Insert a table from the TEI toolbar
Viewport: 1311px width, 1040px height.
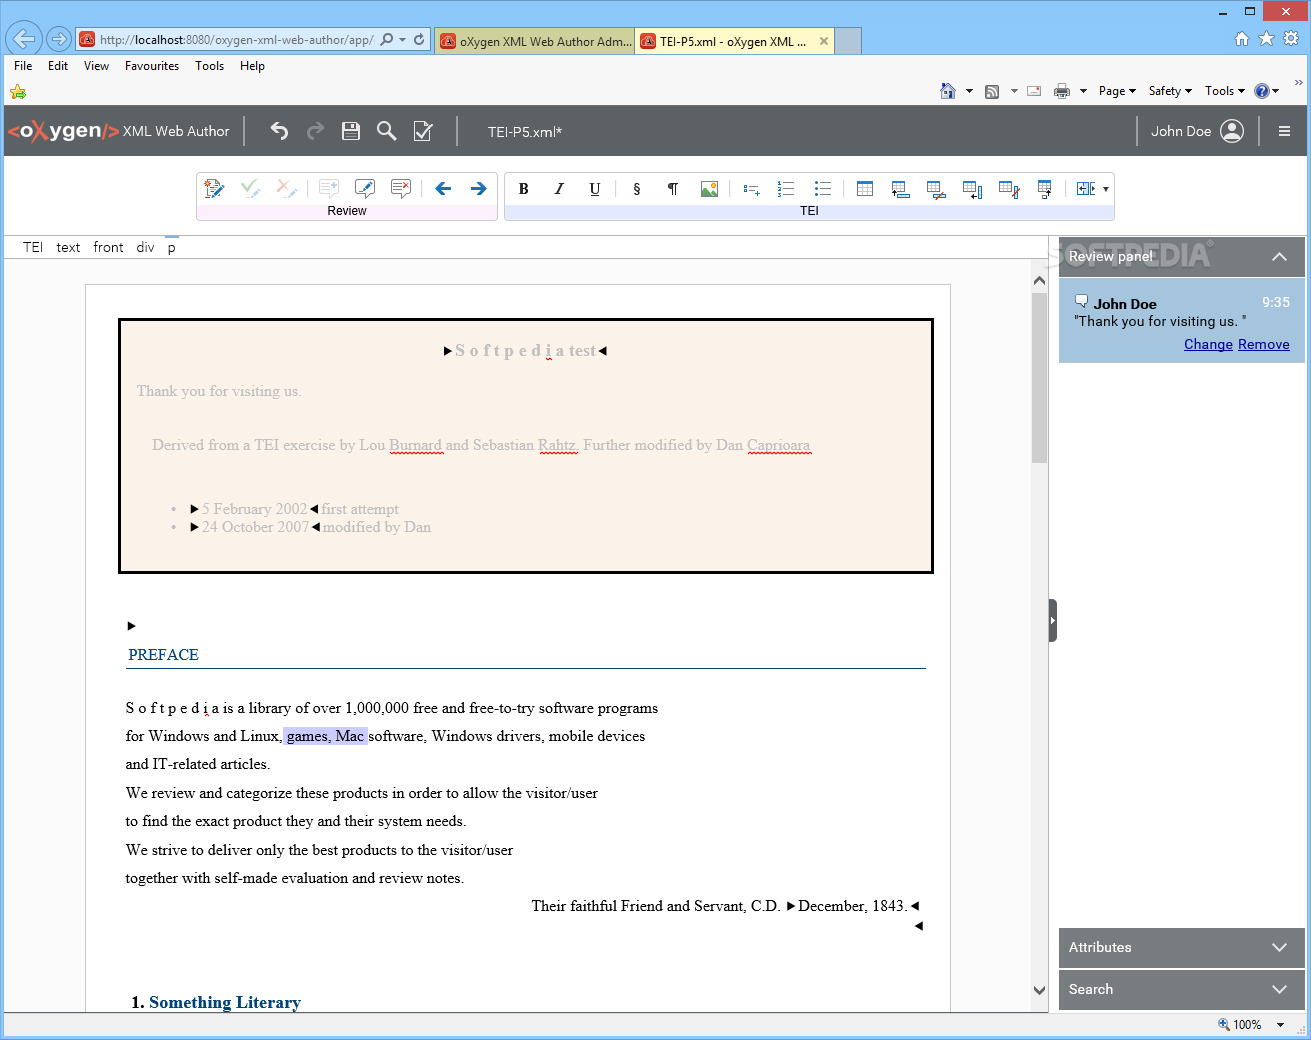click(x=865, y=188)
